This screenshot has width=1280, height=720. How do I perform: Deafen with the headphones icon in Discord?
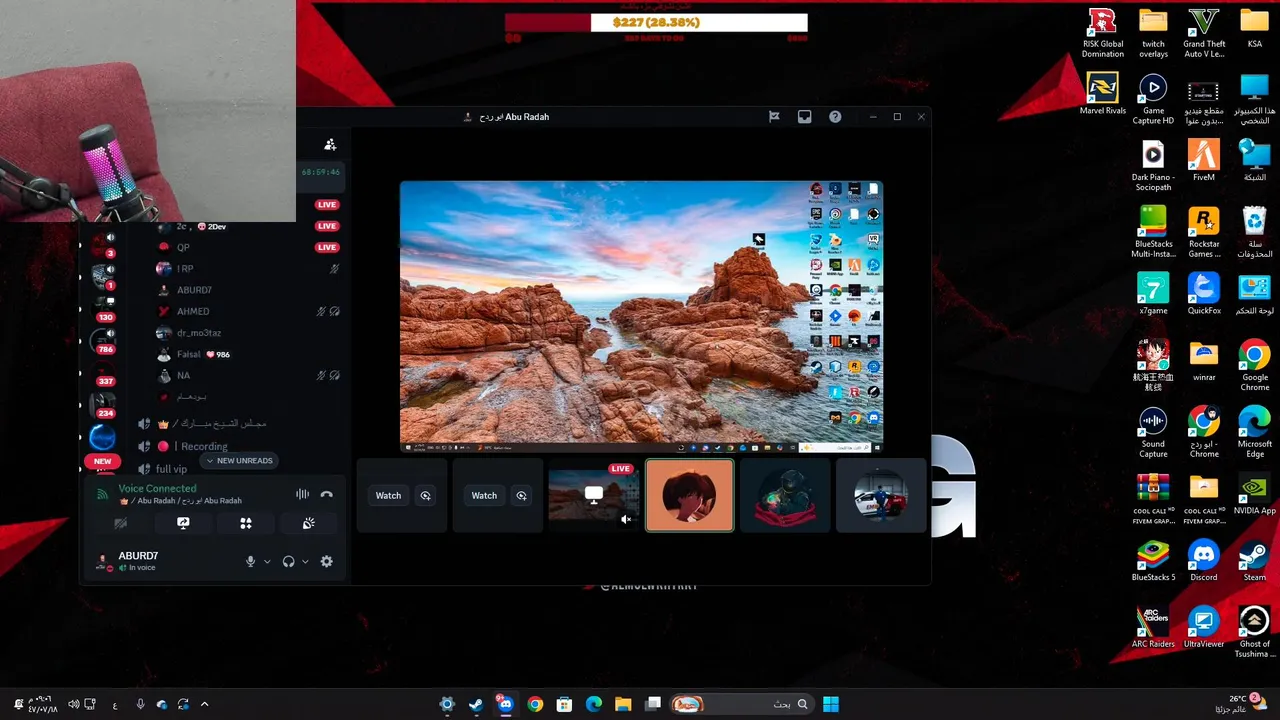288,562
